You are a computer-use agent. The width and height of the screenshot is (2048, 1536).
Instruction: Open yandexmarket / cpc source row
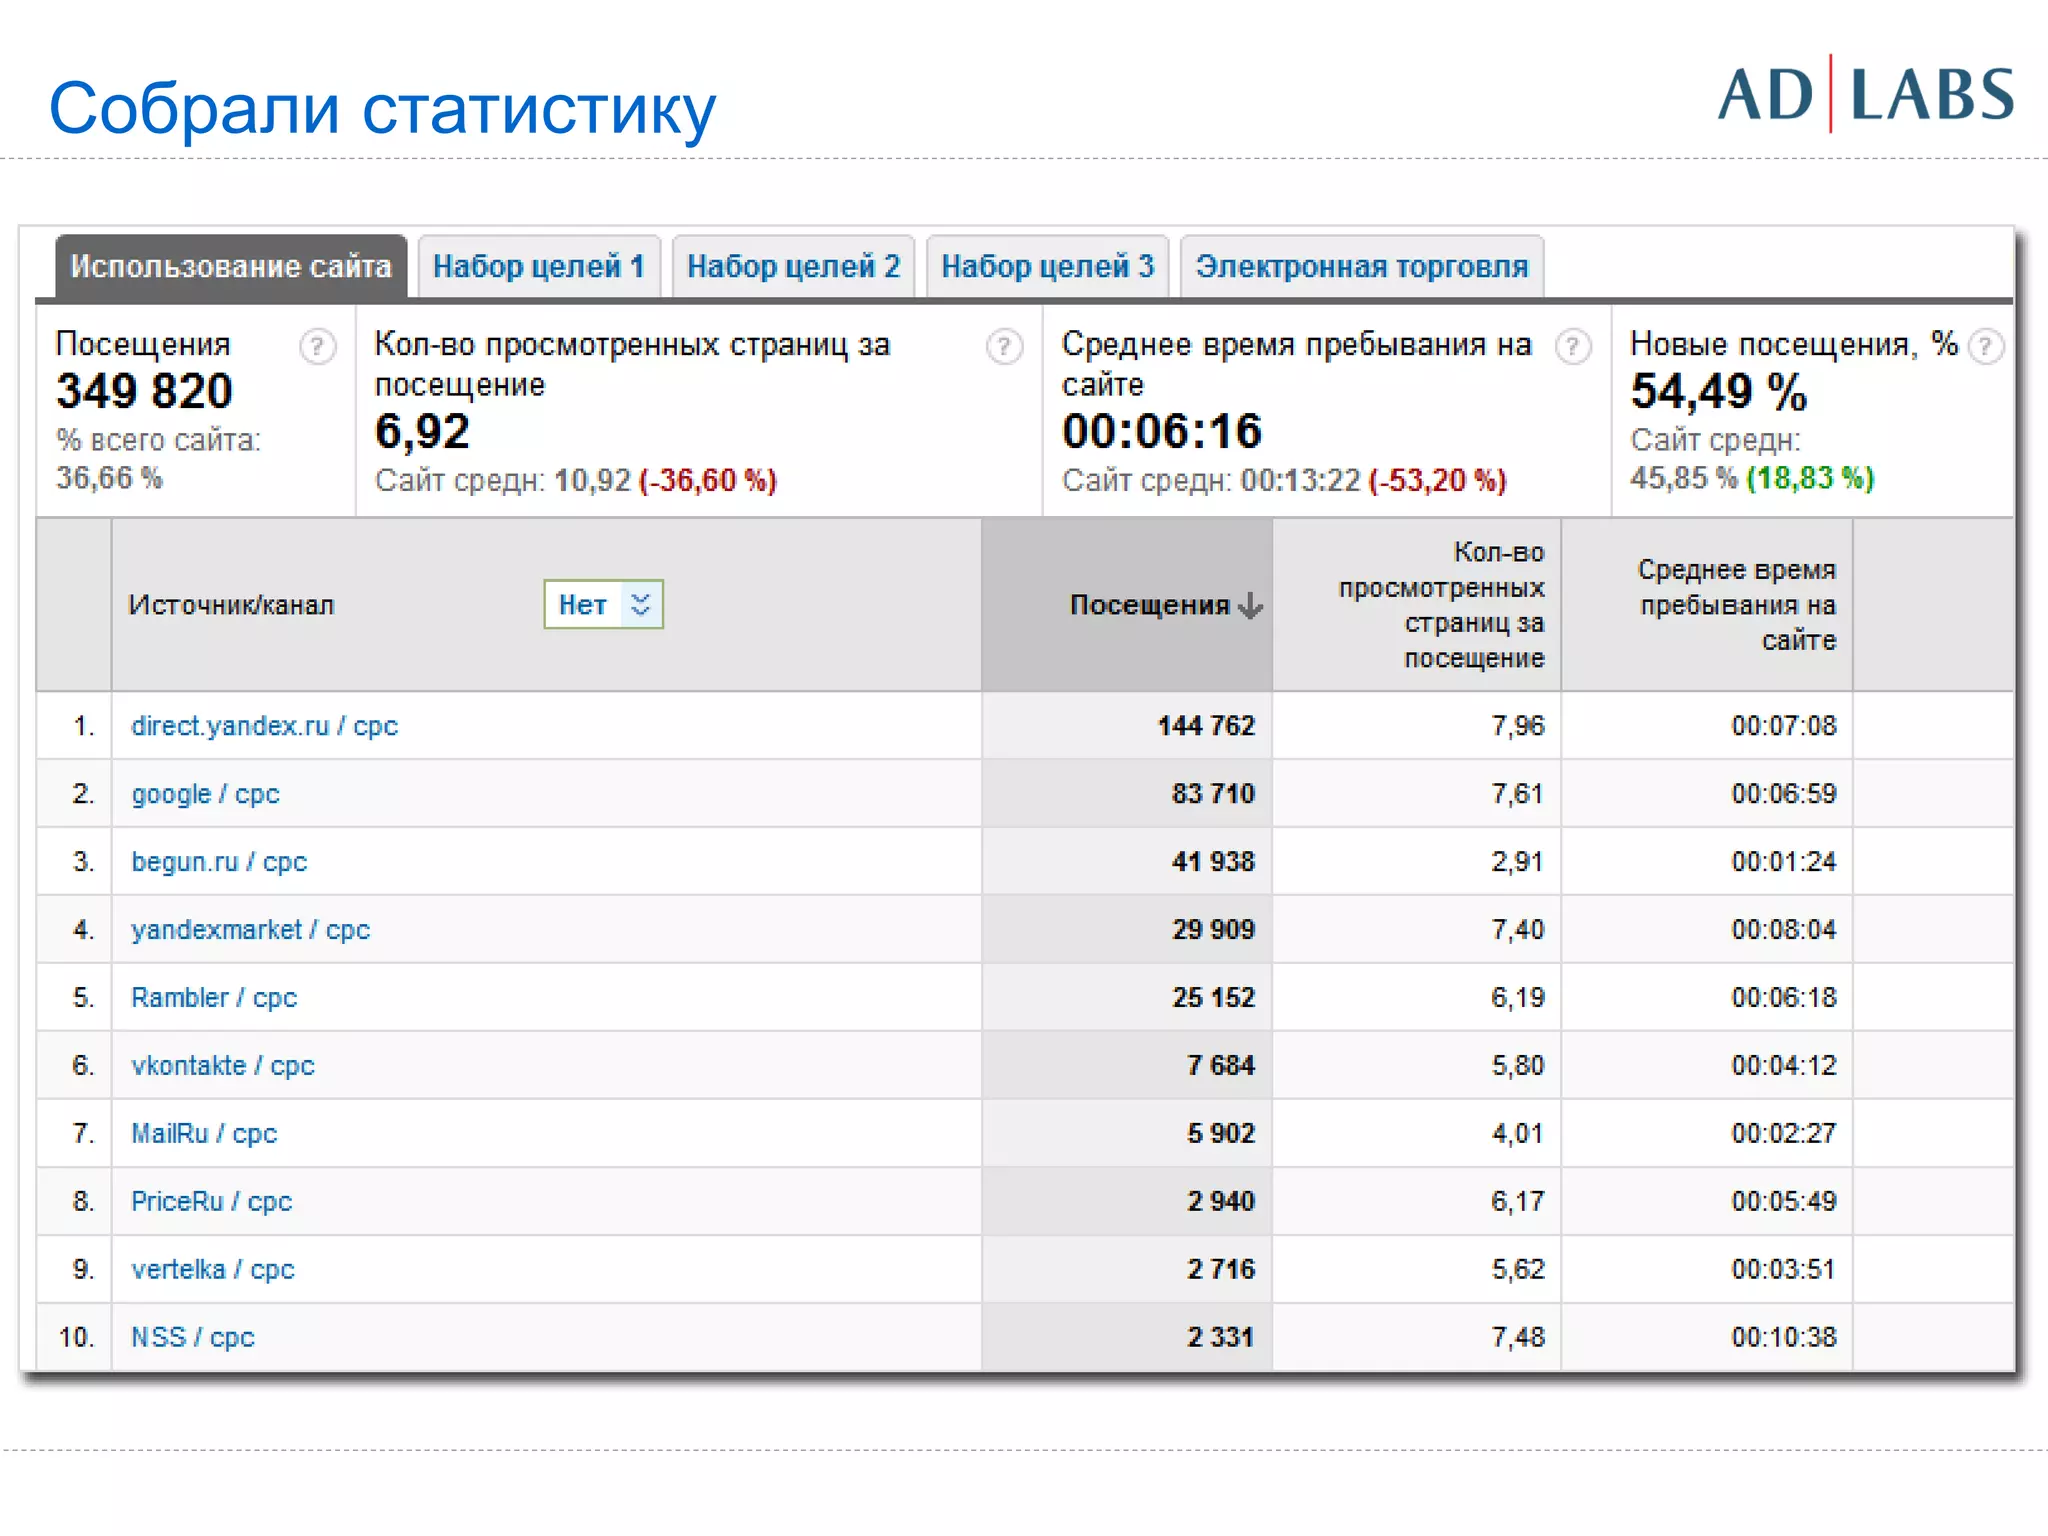250,930
